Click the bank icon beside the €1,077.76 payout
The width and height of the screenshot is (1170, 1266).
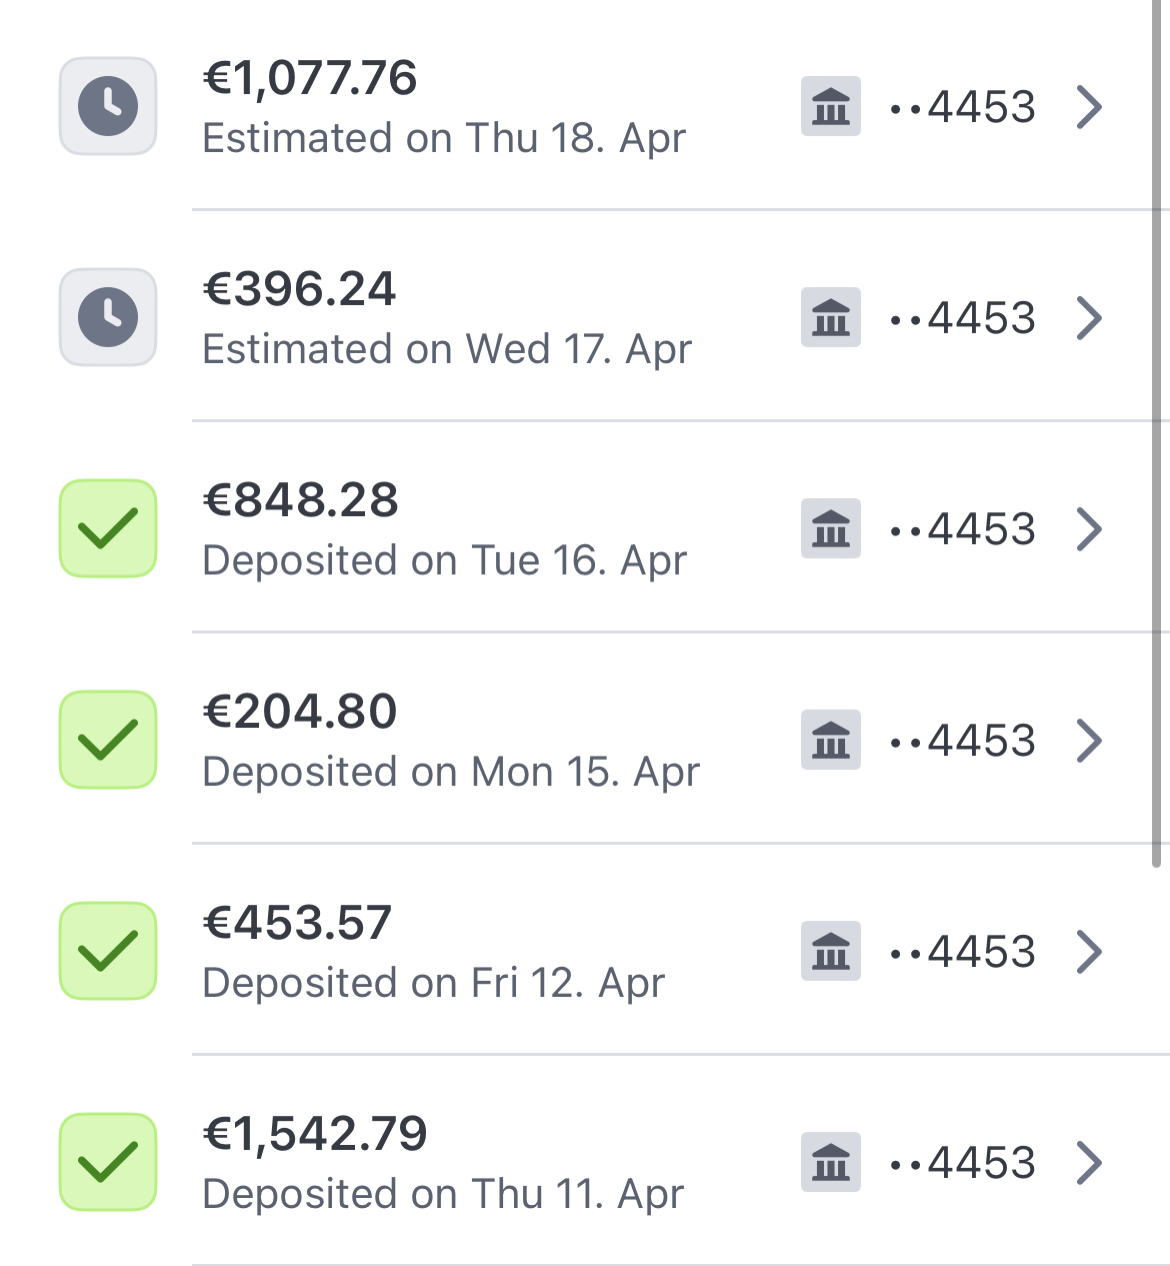pyautogui.click(x=831, y=106)
